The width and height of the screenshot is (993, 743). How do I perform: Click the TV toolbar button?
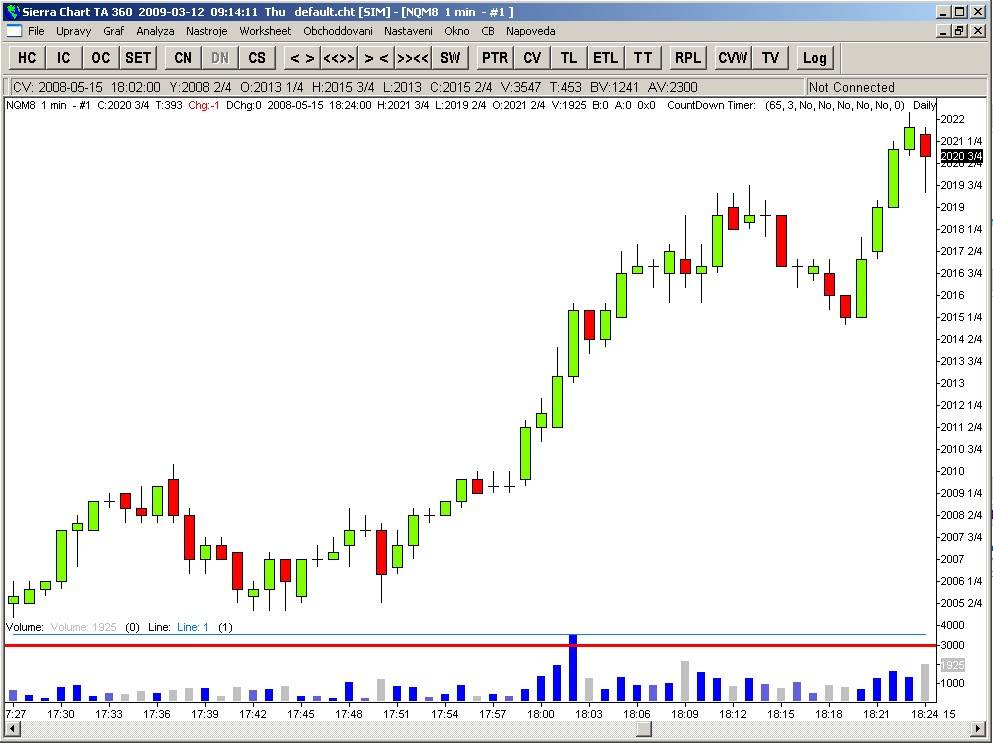click(770, 58)
